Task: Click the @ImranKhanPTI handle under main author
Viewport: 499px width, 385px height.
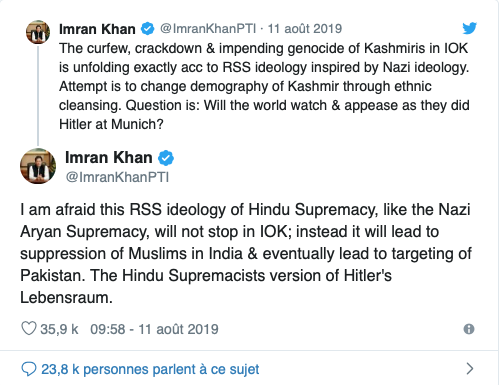Action: tap(117, 177)
